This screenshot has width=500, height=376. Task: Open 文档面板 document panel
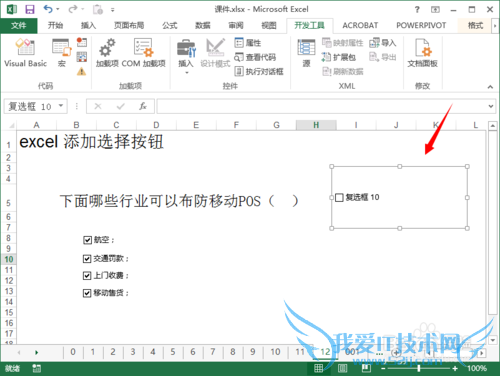pos(422,53)
